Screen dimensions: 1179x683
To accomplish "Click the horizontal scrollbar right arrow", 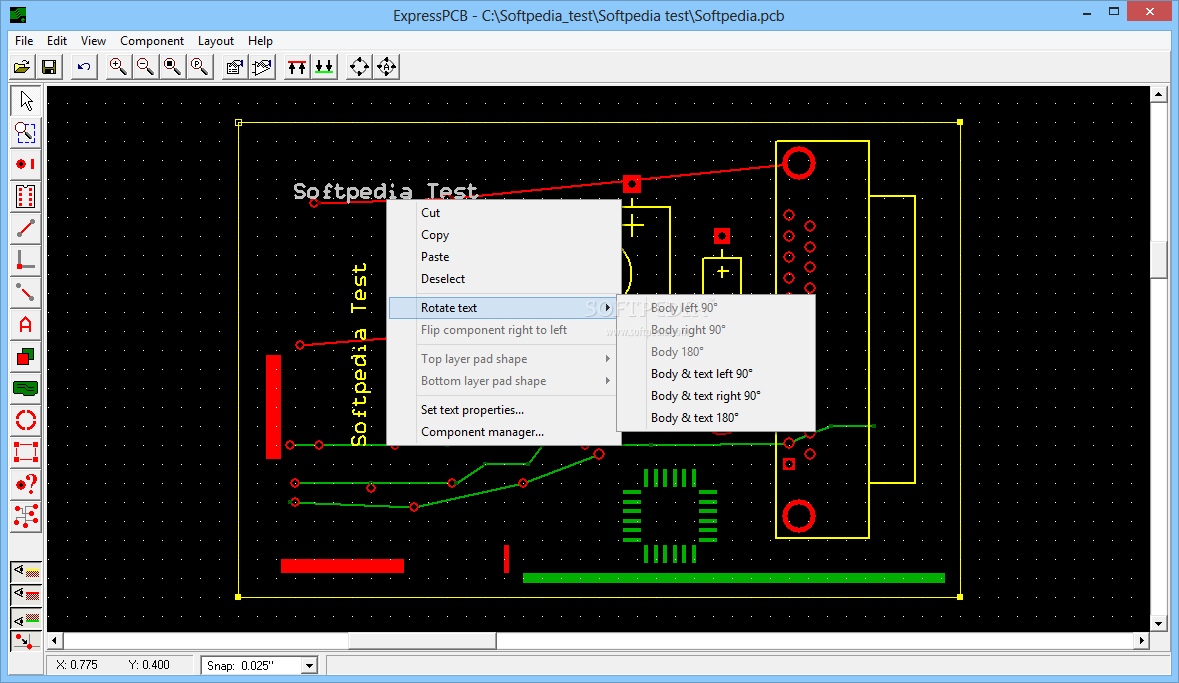I will click(x=1141, y=641).
